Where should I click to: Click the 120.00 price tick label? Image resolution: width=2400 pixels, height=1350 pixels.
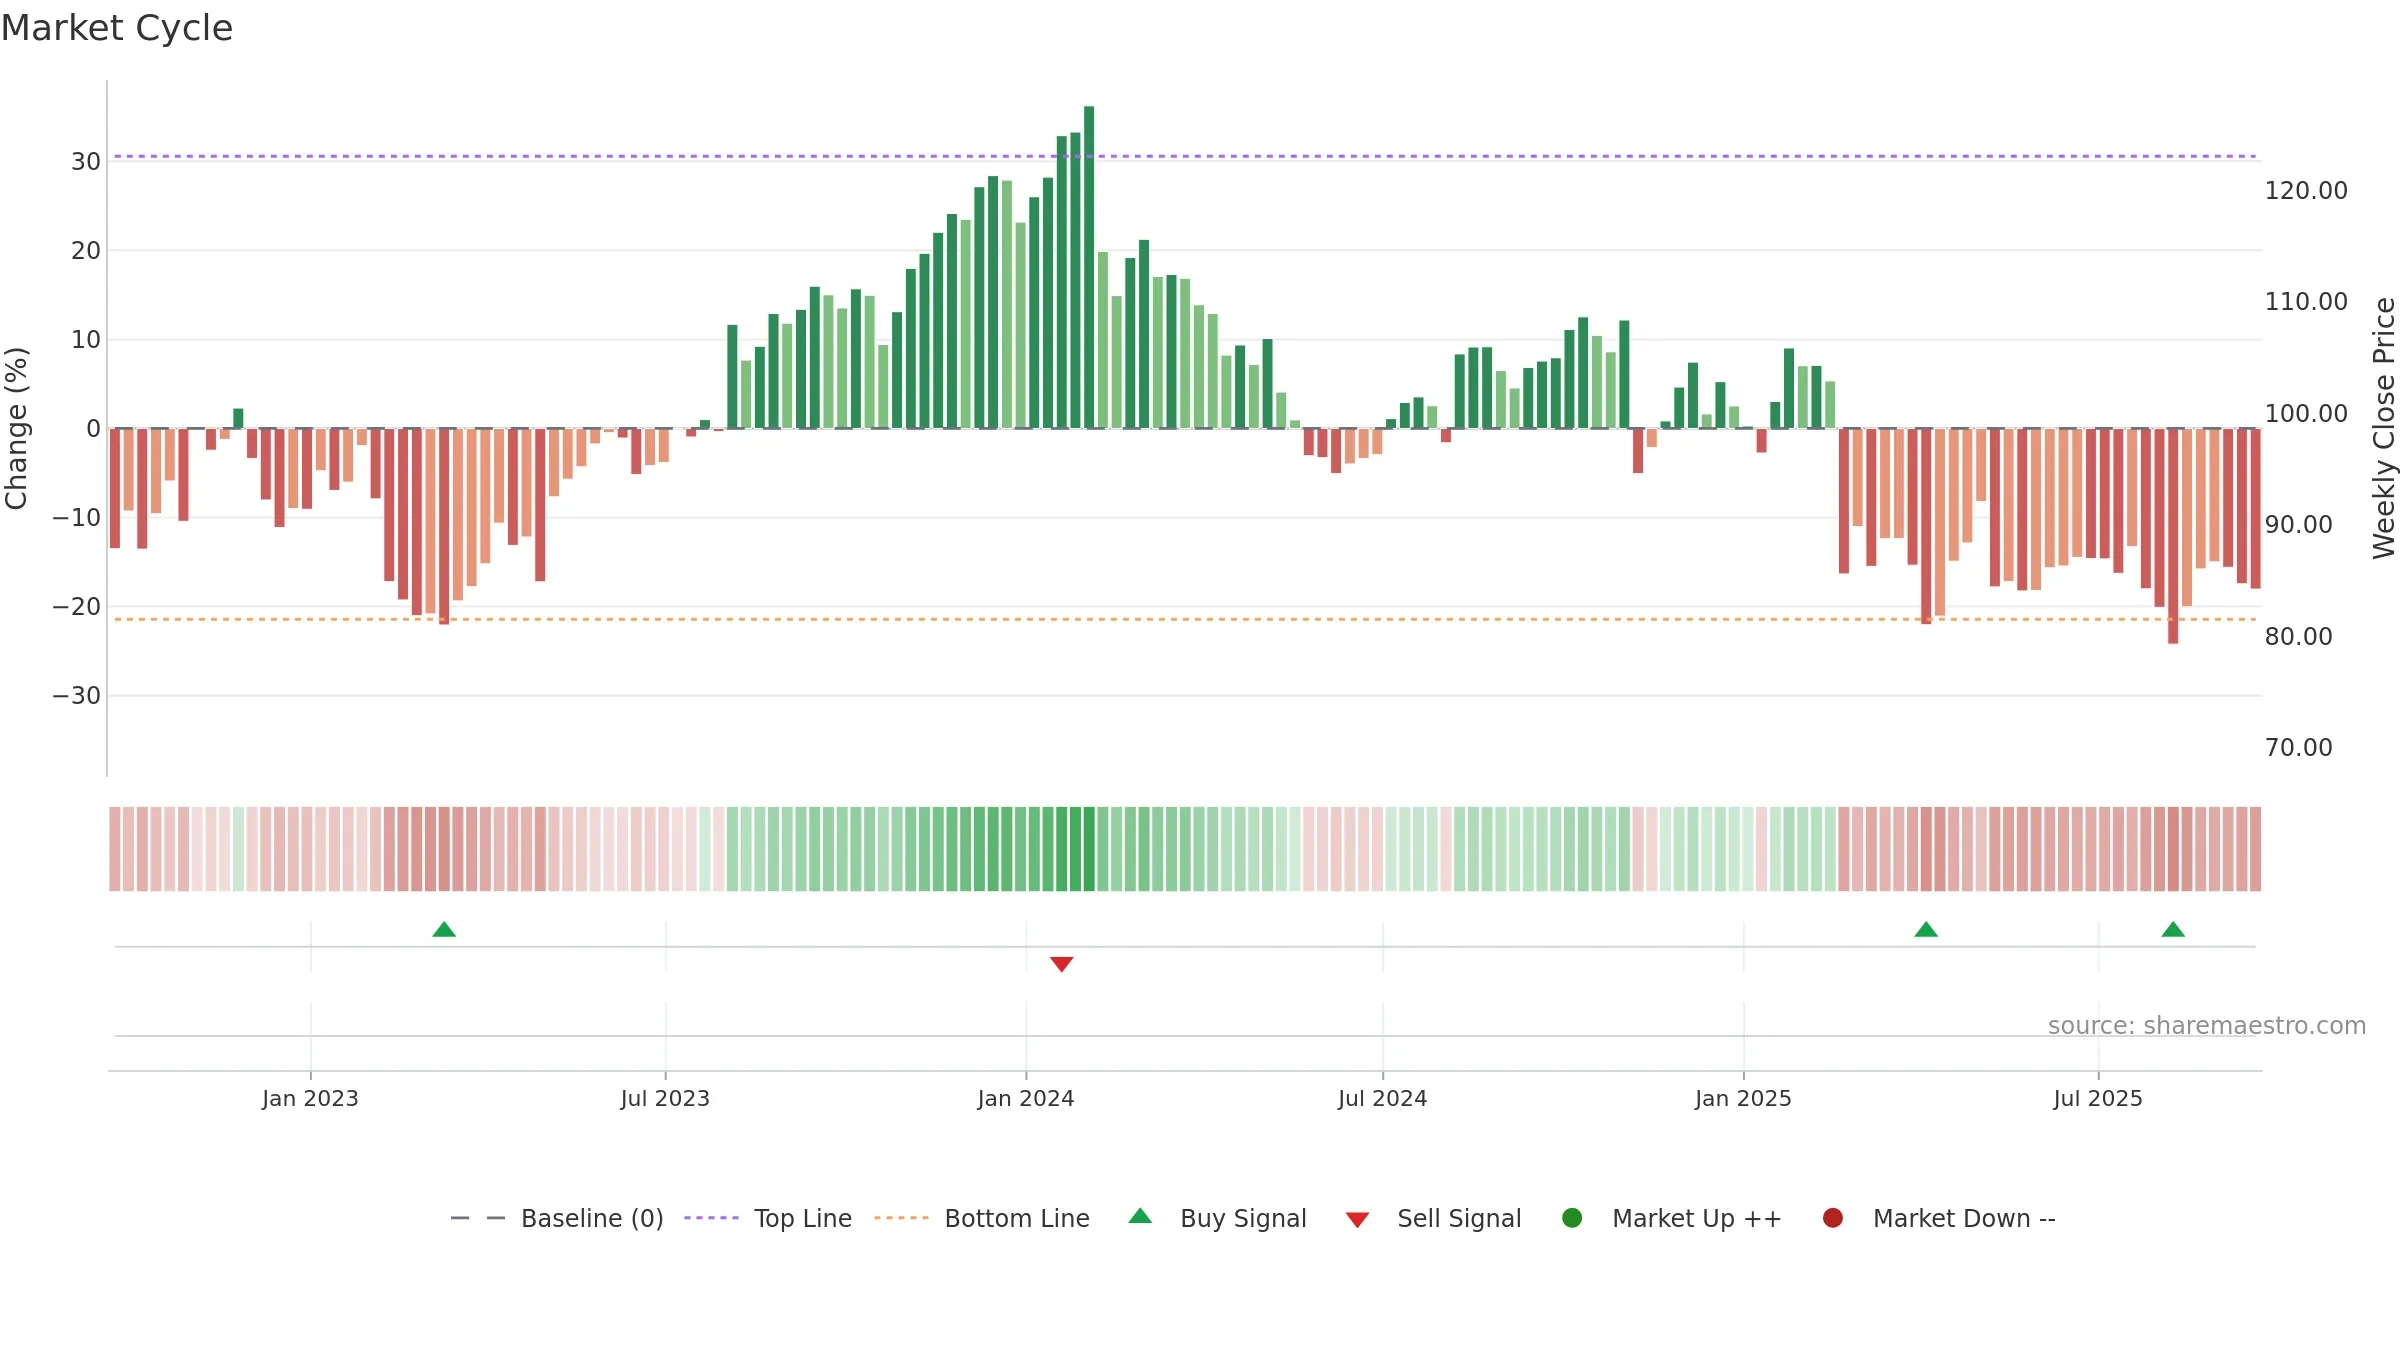pos(2306,190)
